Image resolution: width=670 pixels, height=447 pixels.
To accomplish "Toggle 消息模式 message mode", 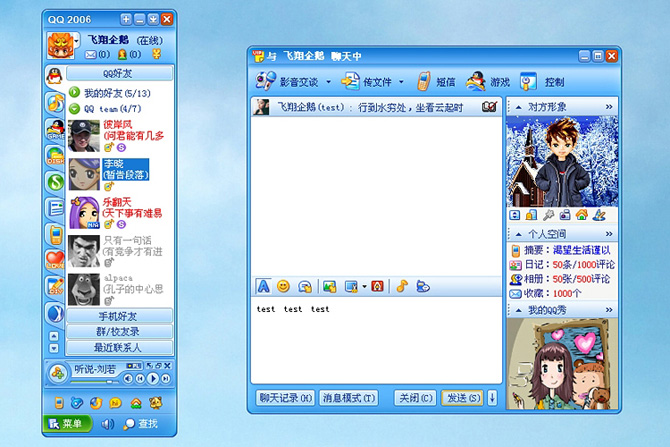I will pos(348,398).
